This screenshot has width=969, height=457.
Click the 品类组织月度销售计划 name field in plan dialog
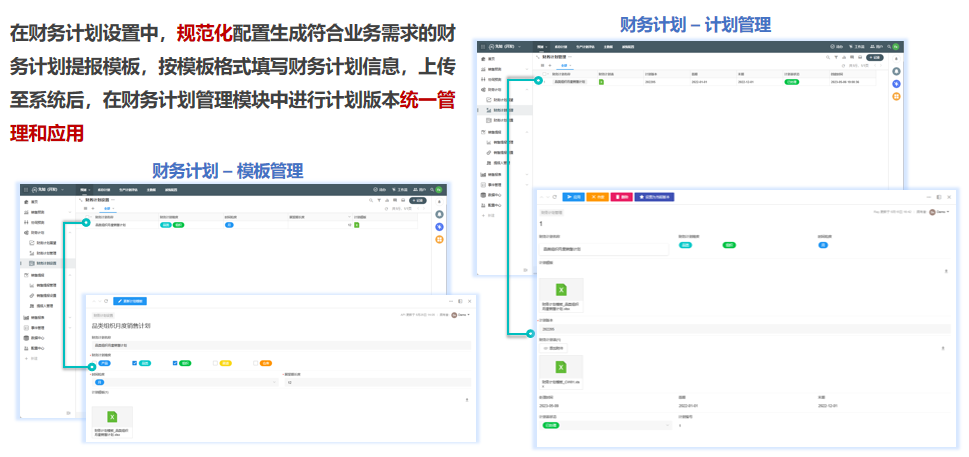point(604,249)
